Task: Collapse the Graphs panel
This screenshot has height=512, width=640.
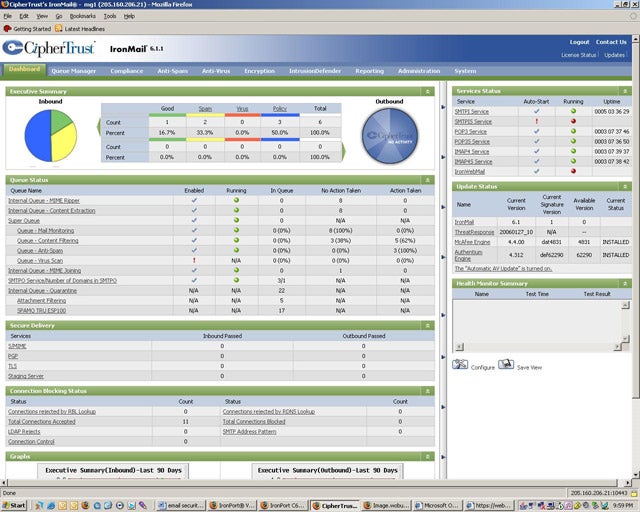Action: pyautogui.click(x=427, y=456)
